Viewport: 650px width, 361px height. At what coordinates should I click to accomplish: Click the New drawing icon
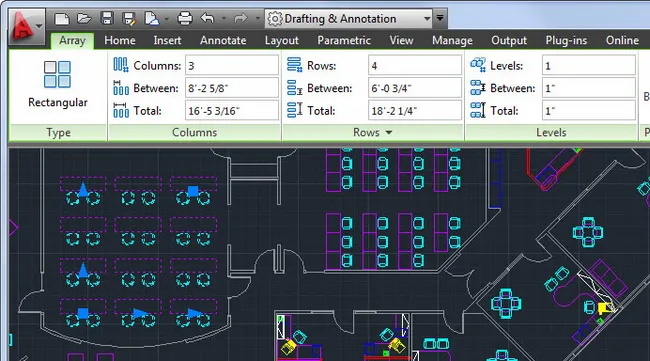[62, 19]
